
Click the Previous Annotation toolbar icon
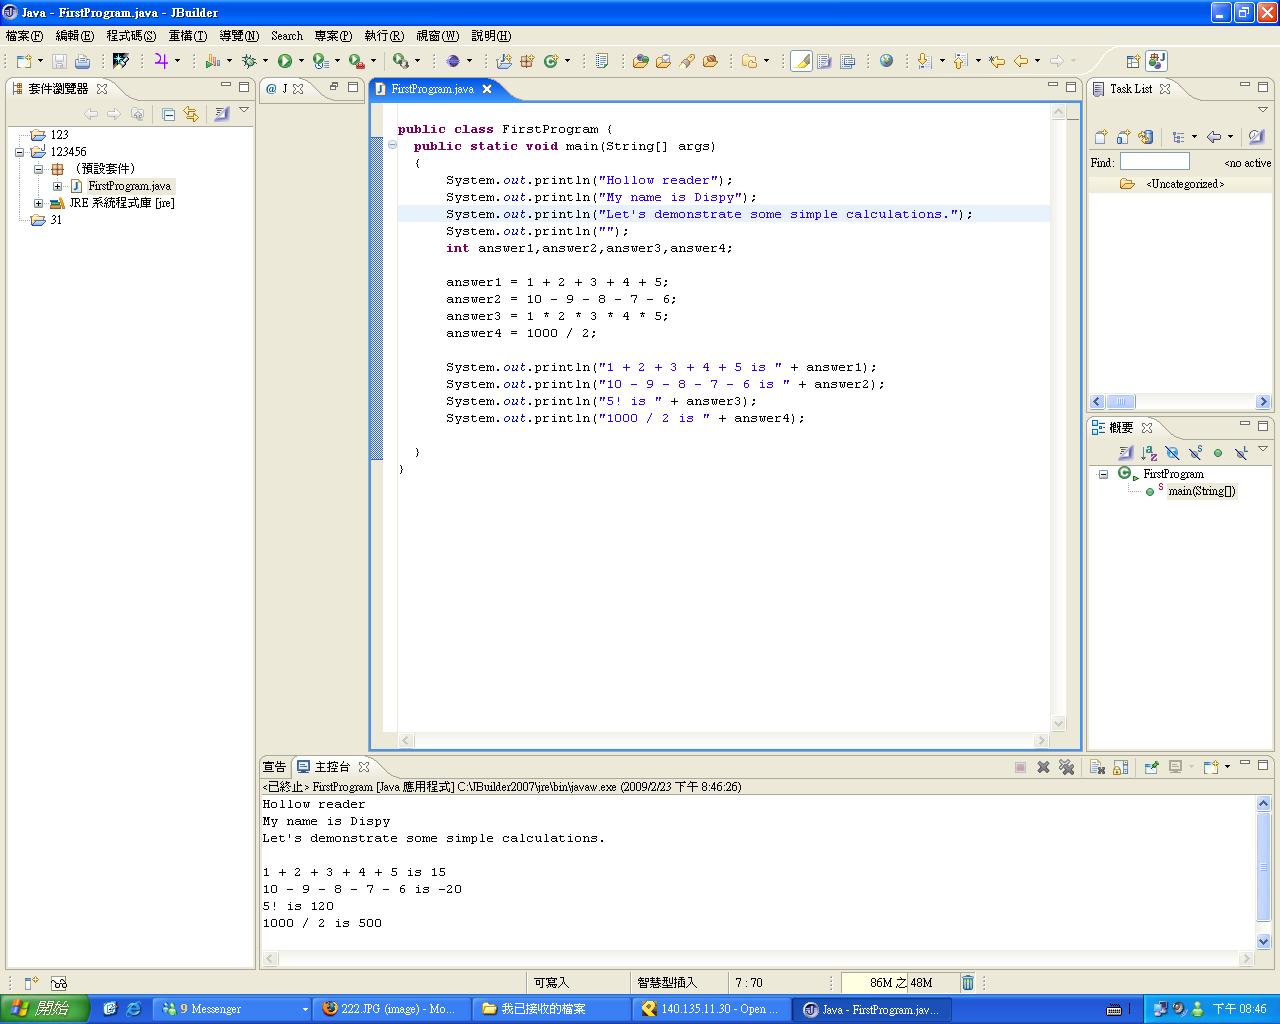pyautogui.click(x=960, y=61)
